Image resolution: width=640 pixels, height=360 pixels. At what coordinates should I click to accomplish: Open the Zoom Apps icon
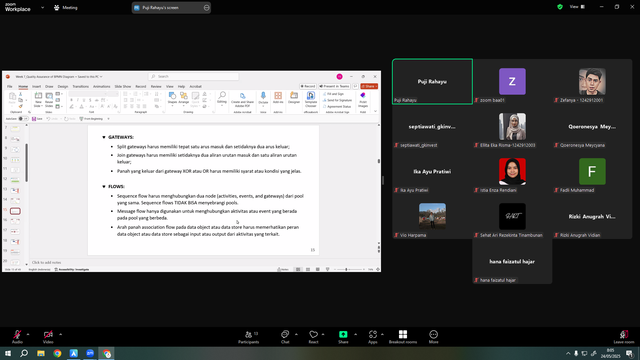(373, 334)
